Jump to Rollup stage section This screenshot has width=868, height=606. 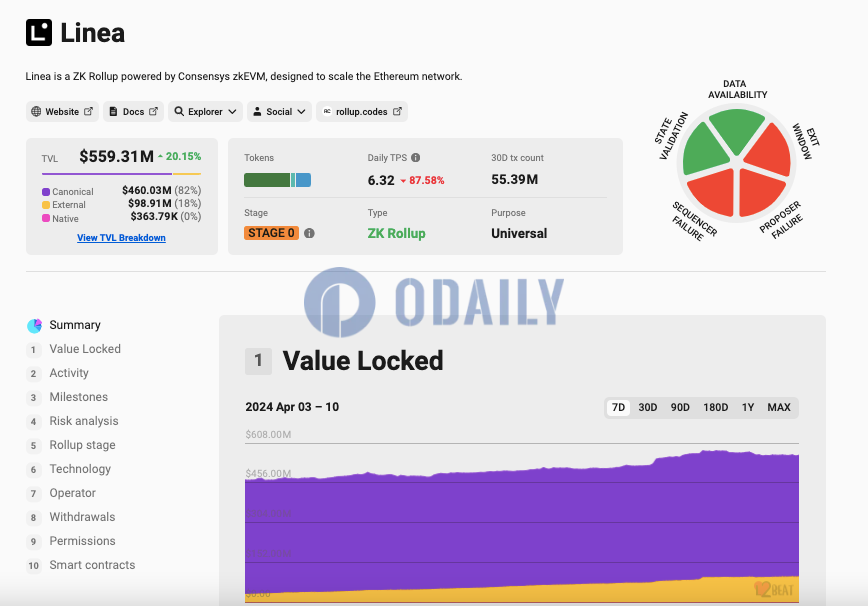pos(82,445)
